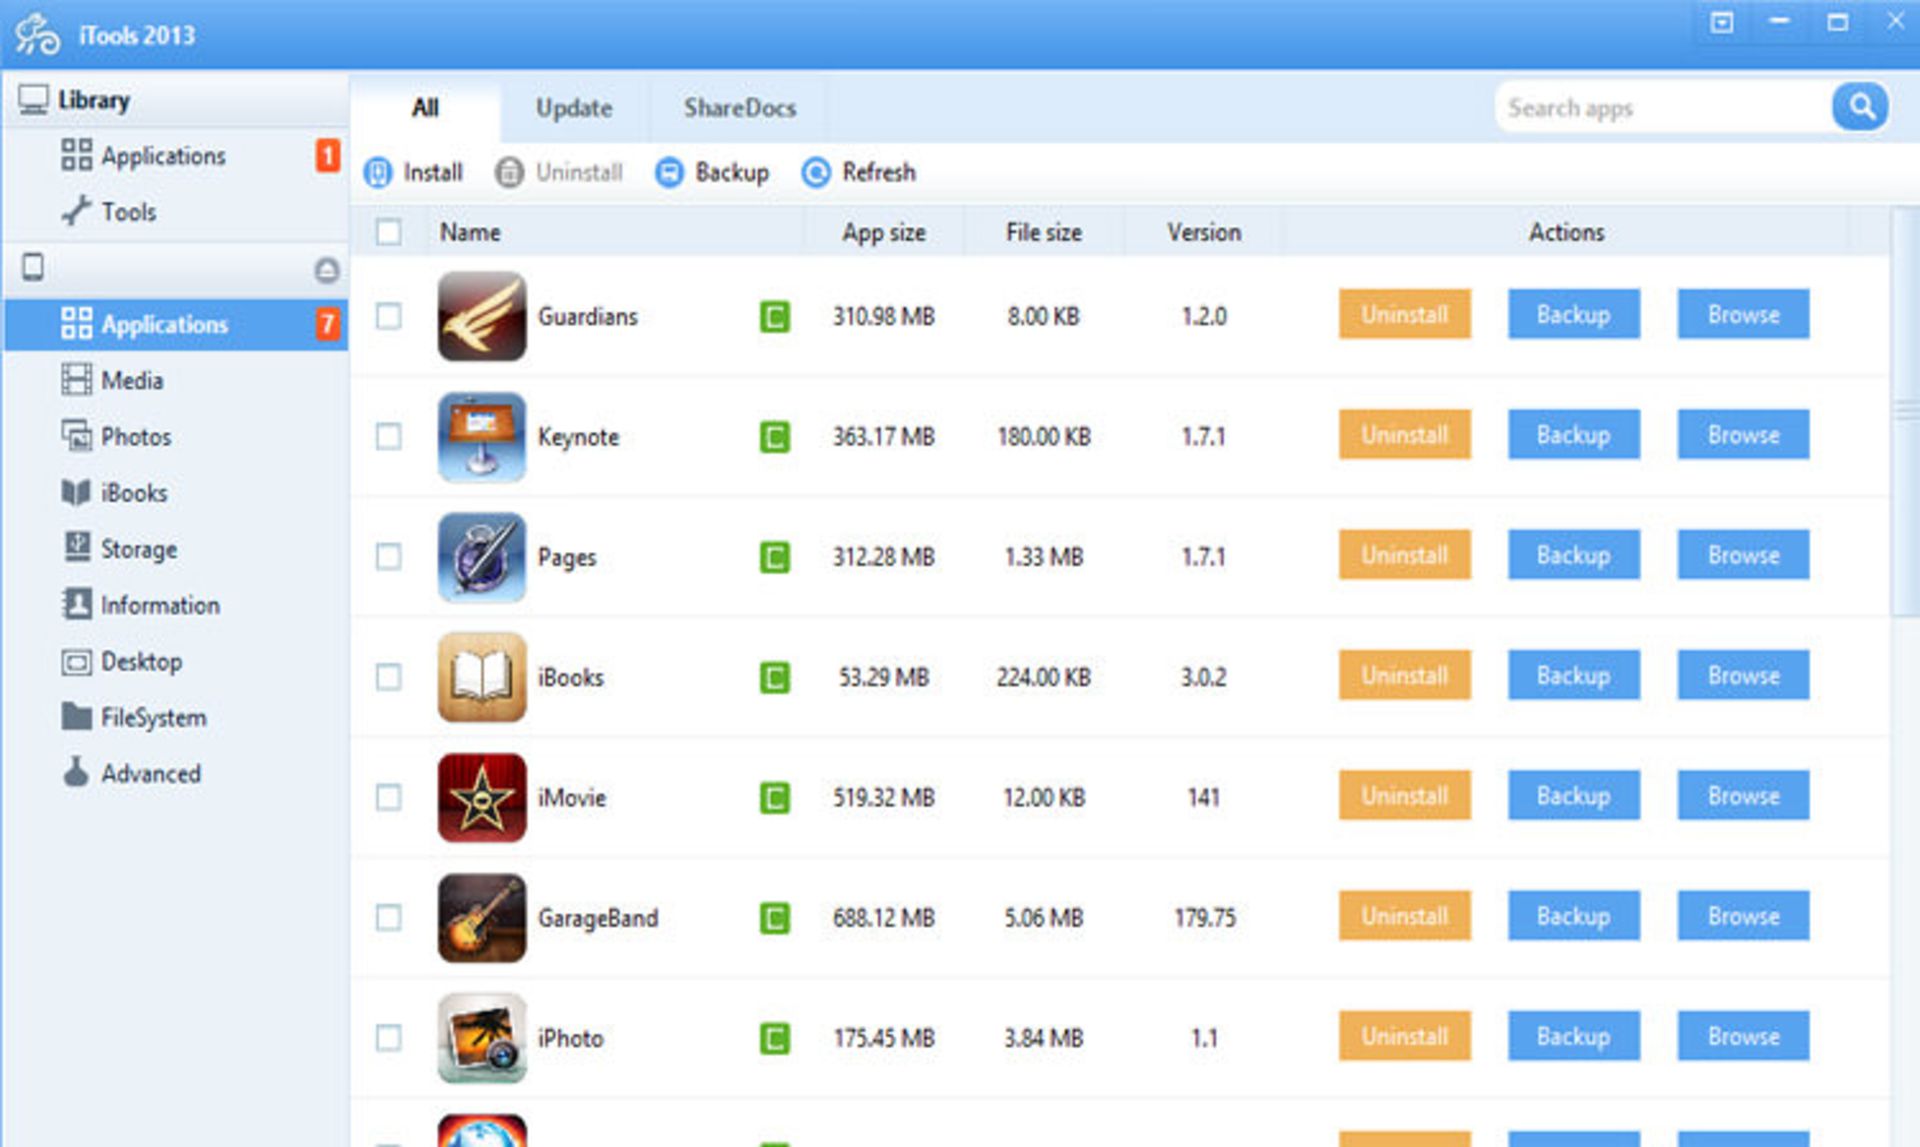Click the Search apps input field
The height and width of the screenshot is (1147, 1920).
click(1662, 107)
